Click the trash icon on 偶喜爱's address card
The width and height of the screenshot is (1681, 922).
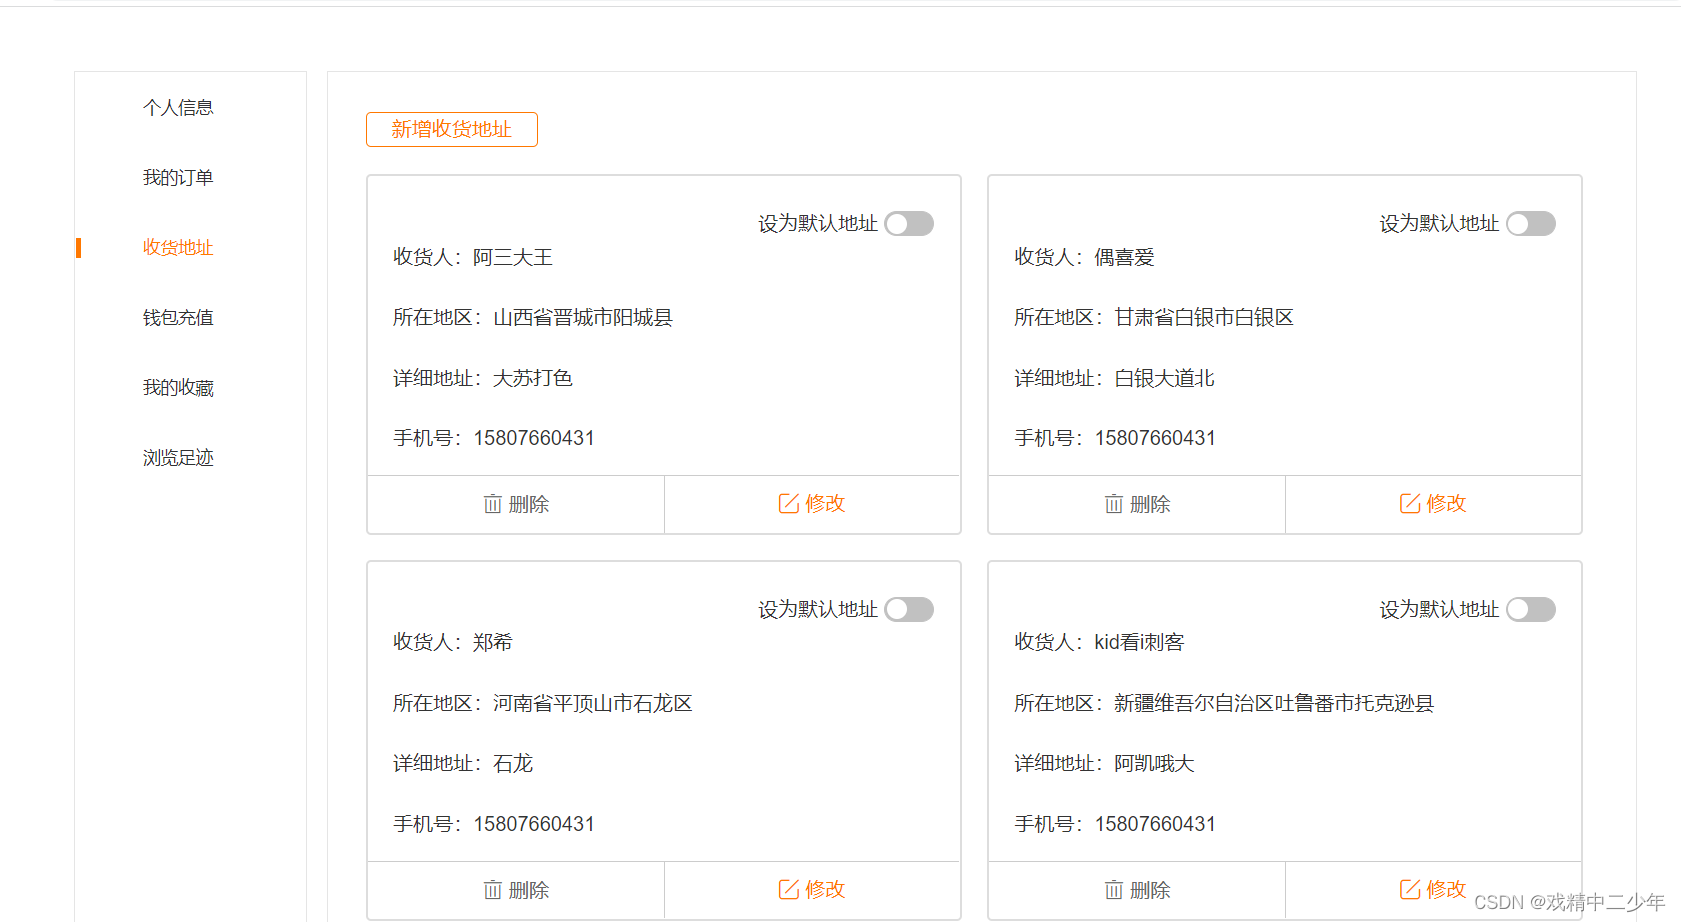coord(1113,504)
